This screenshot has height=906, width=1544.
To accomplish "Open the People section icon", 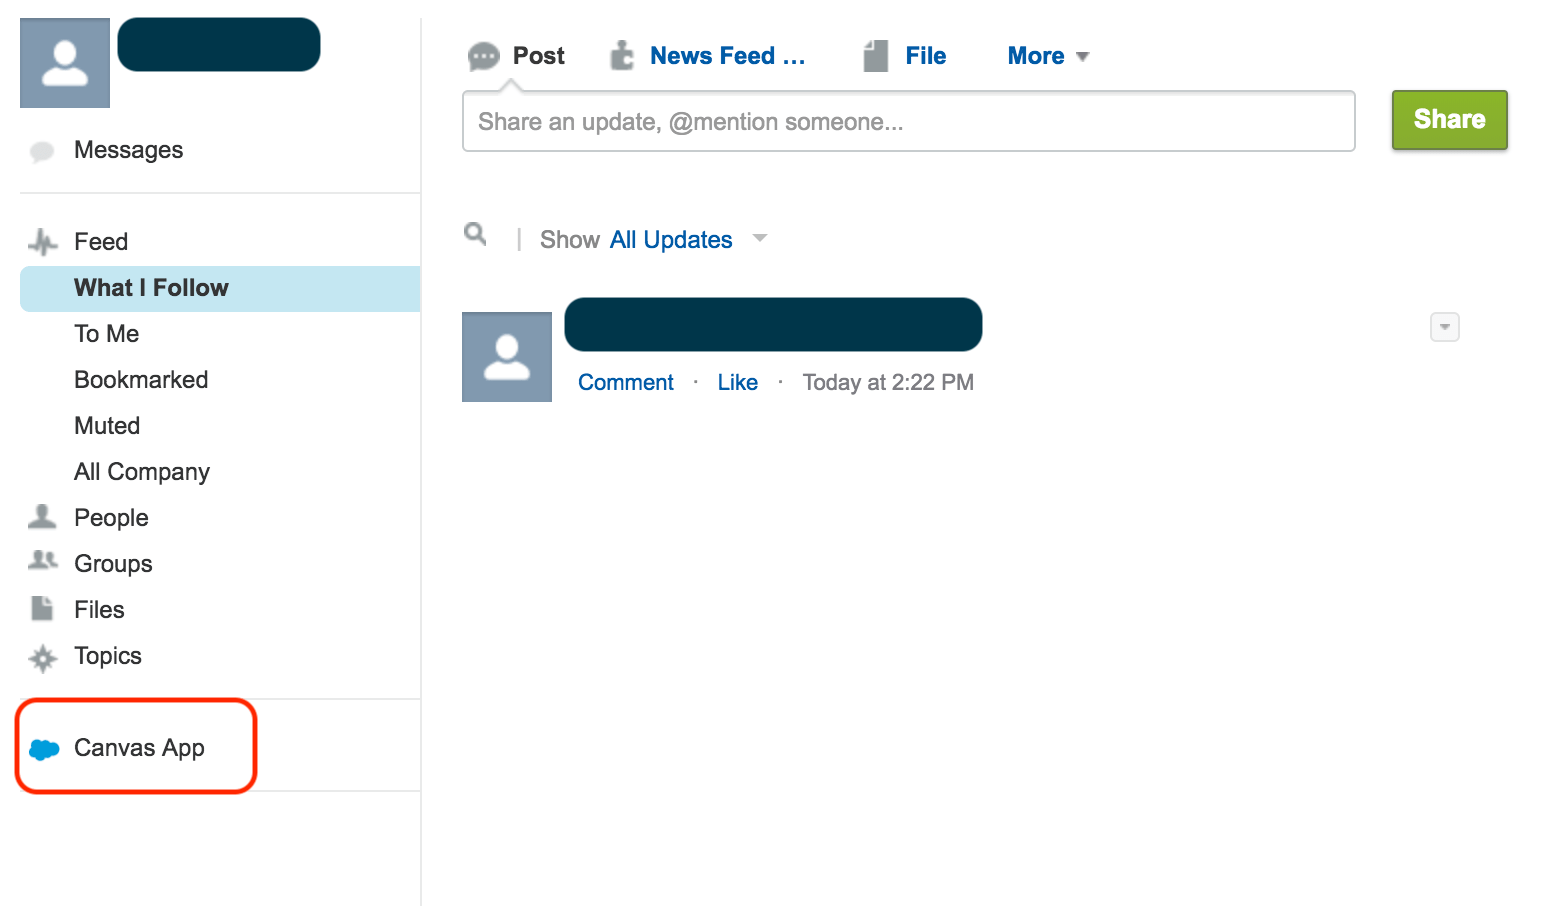I will [x=42, y=516].
